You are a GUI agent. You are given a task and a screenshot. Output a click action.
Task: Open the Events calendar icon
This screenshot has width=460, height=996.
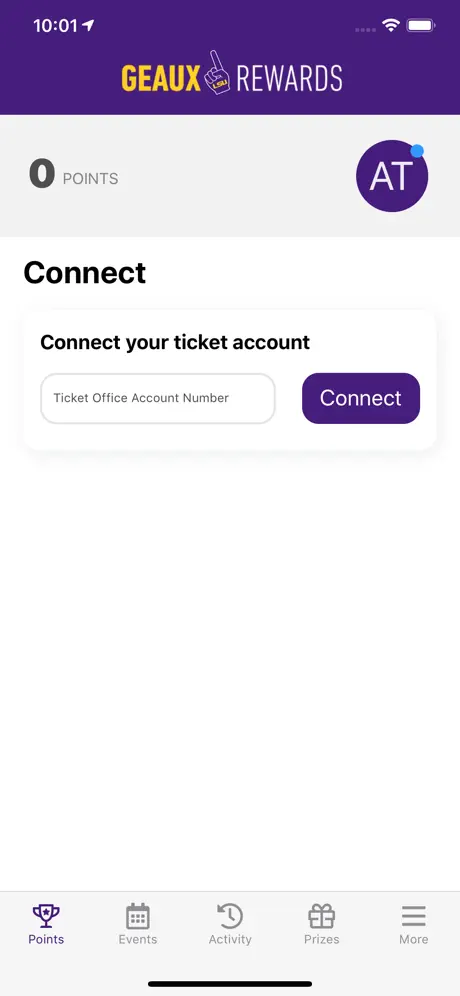137,916
